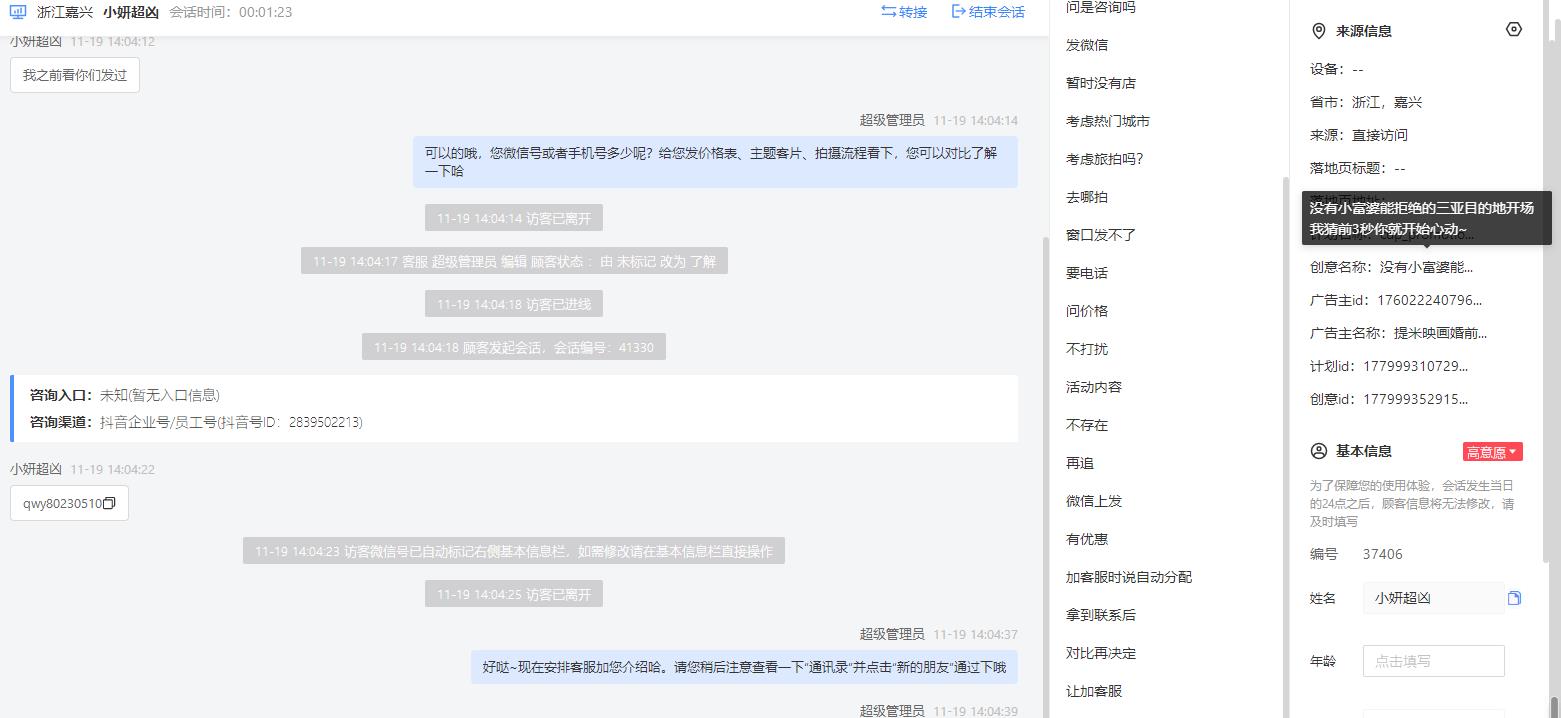Click the 广告主id value
1561x718 pixels.
coord(1429,300)
